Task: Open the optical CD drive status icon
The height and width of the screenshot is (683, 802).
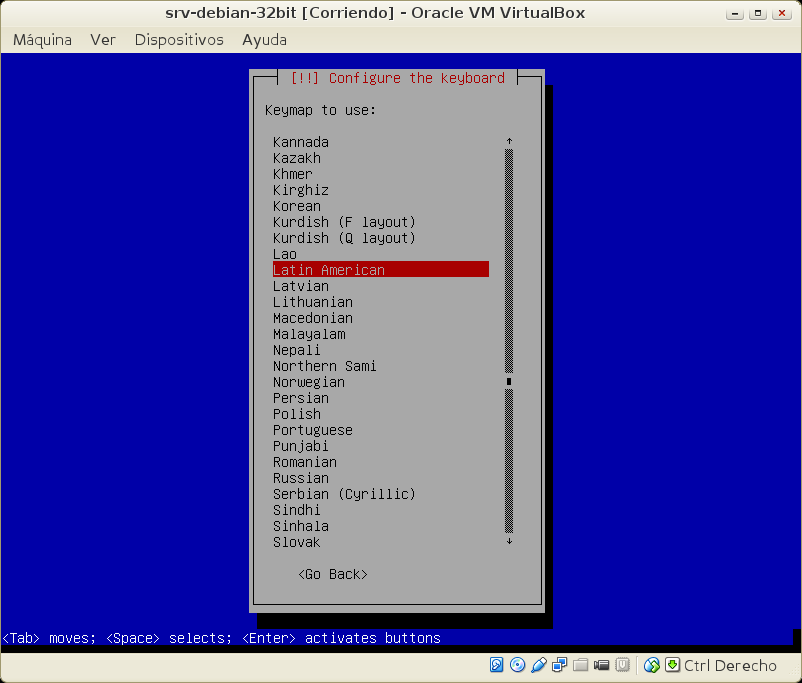Action: 517,665
